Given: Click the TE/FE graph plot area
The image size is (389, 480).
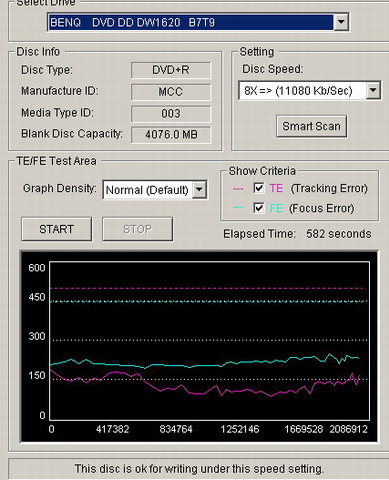Looking at the screenshot, I should pyautogui.click(x=210, y=341).
